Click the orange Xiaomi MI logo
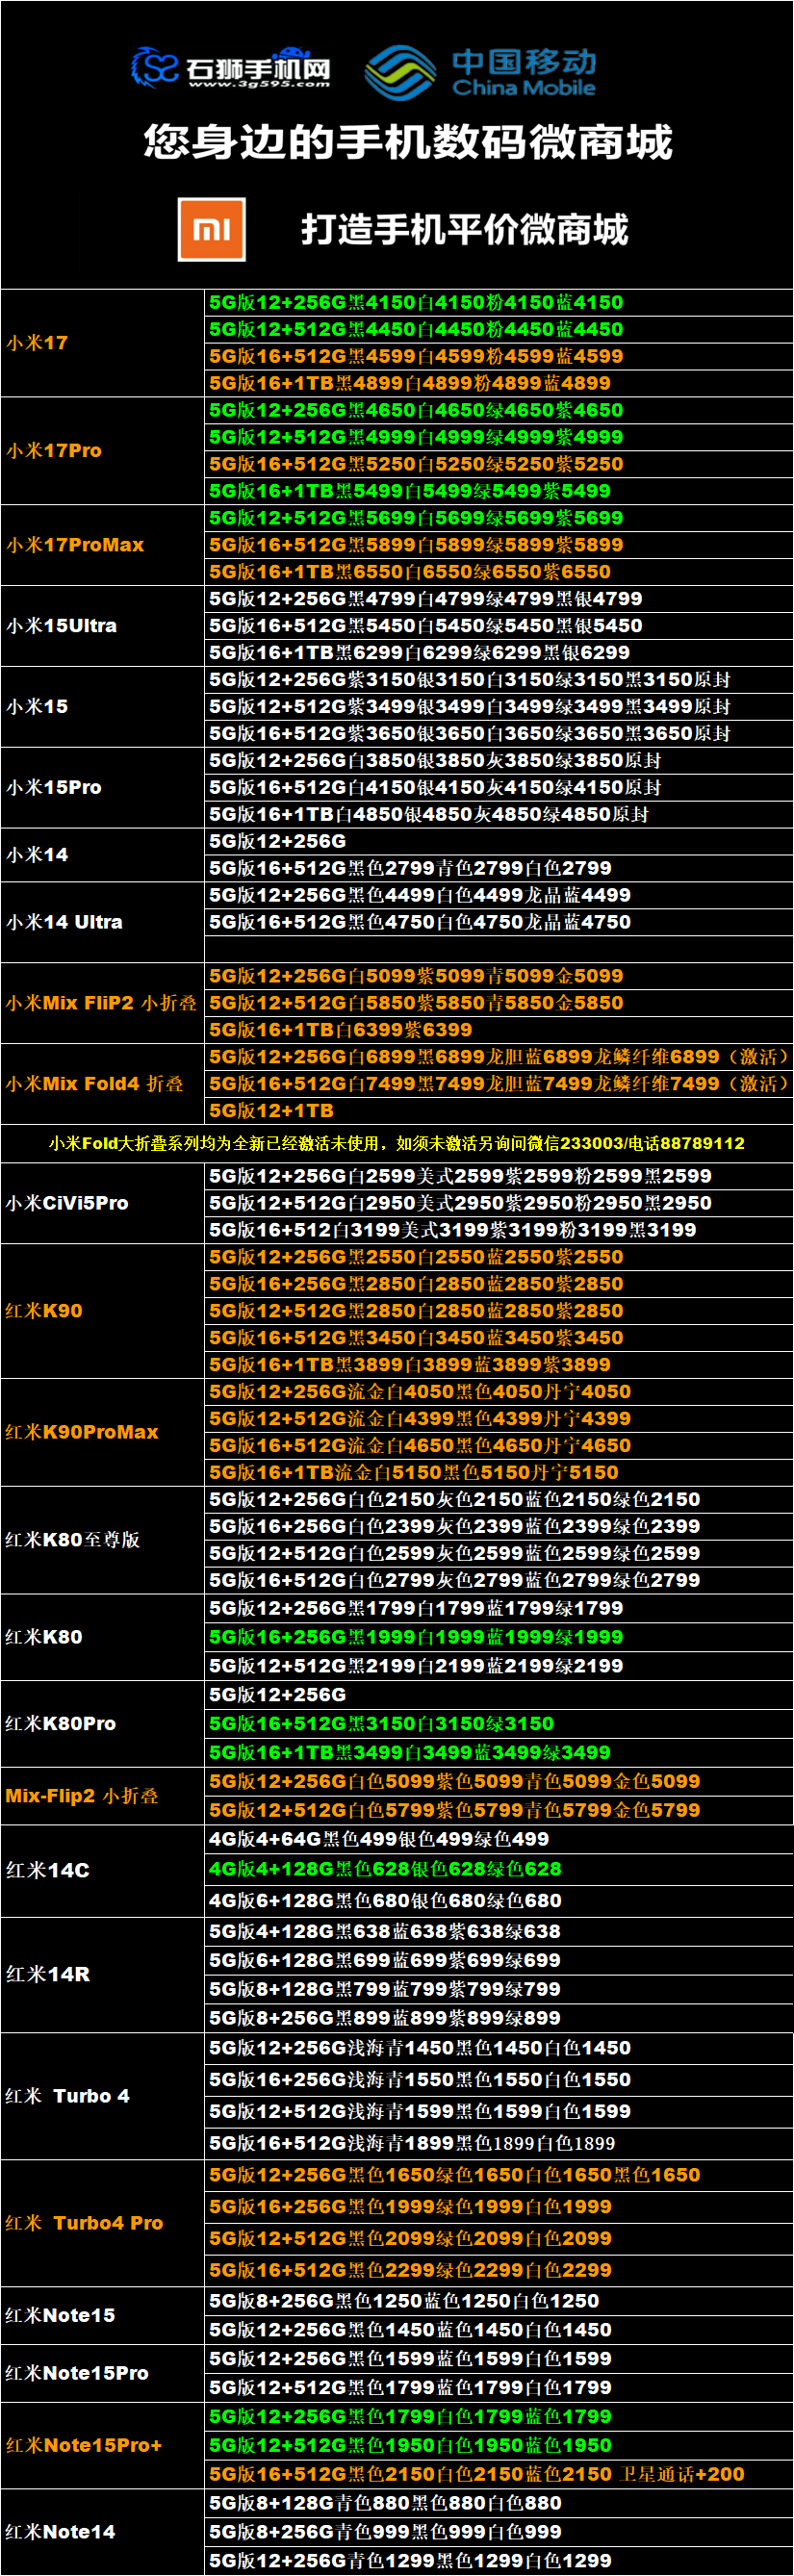 pyautogui.click(x=212, y=229)
